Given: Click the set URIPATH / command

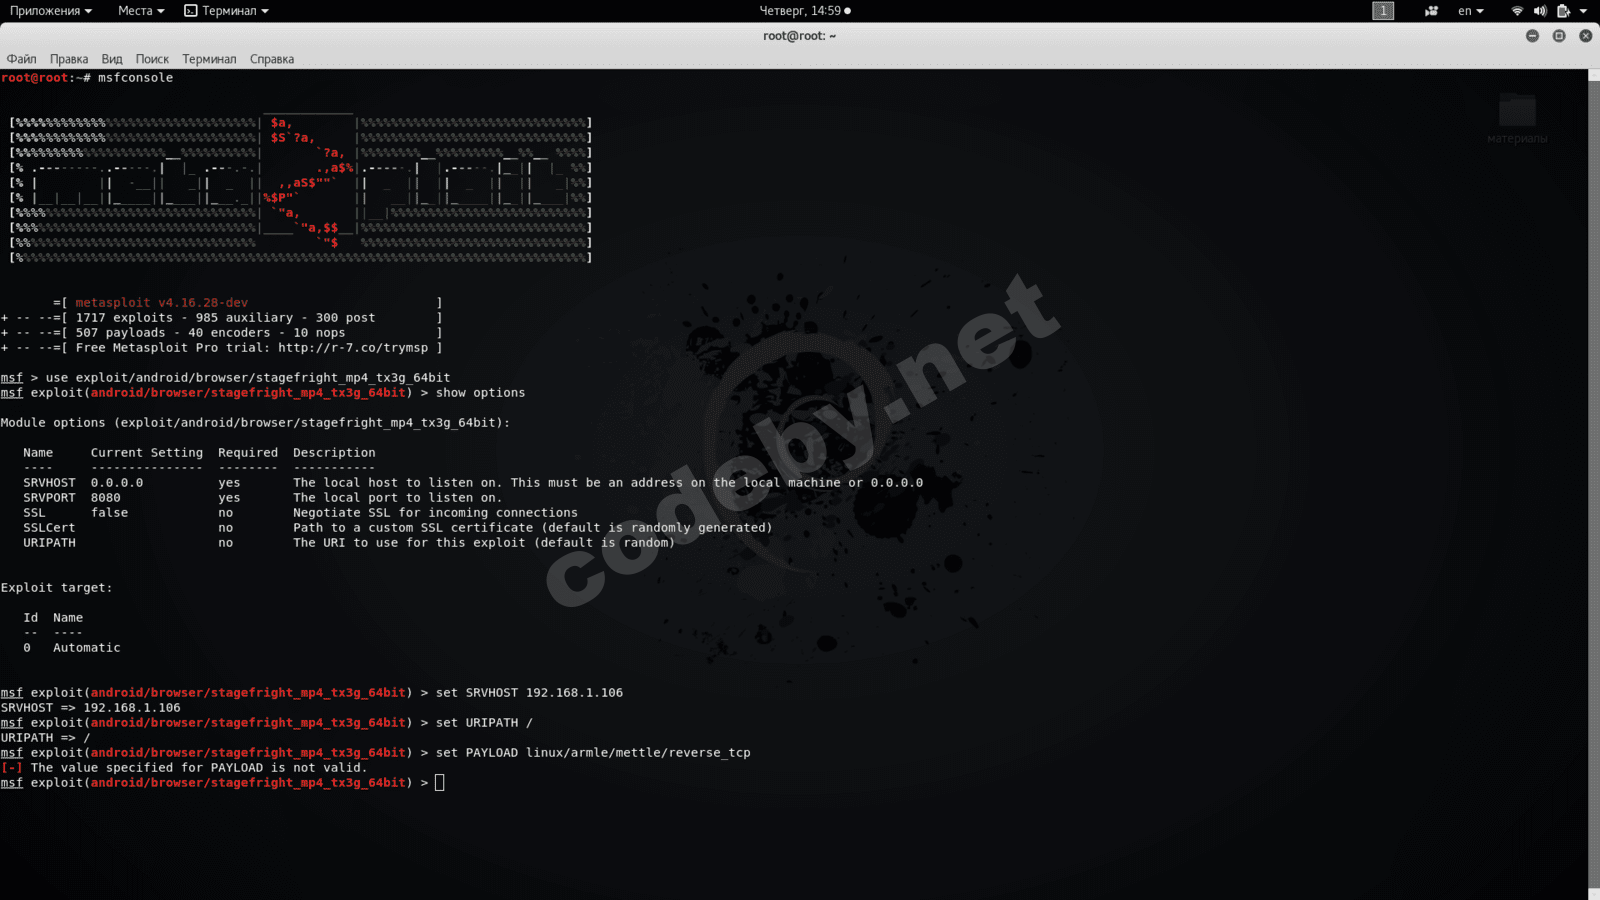Looking at the screenshot, I should click(484, 723).
